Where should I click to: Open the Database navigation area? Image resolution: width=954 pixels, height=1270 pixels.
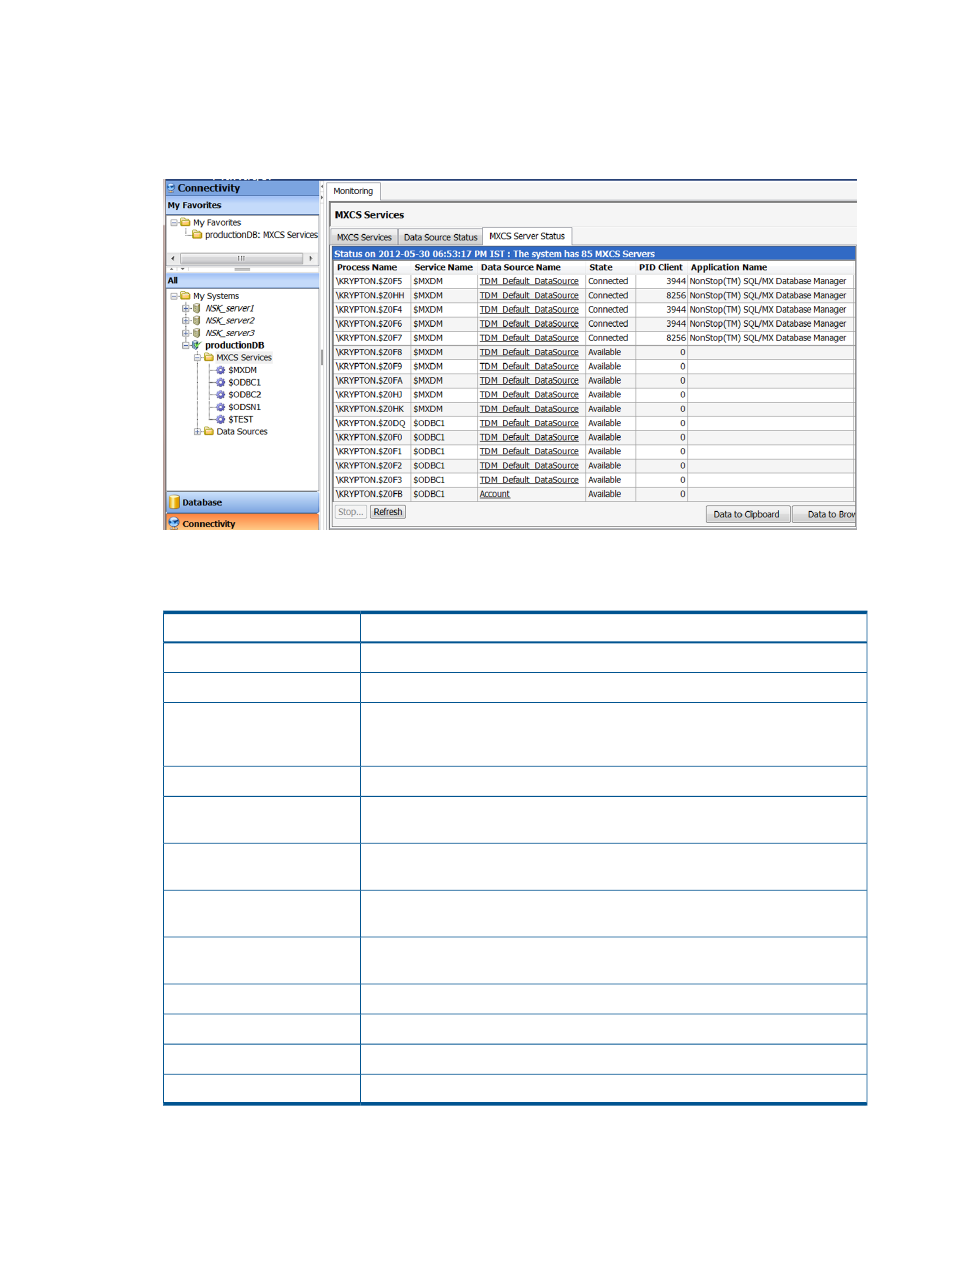tap(242, 502)
